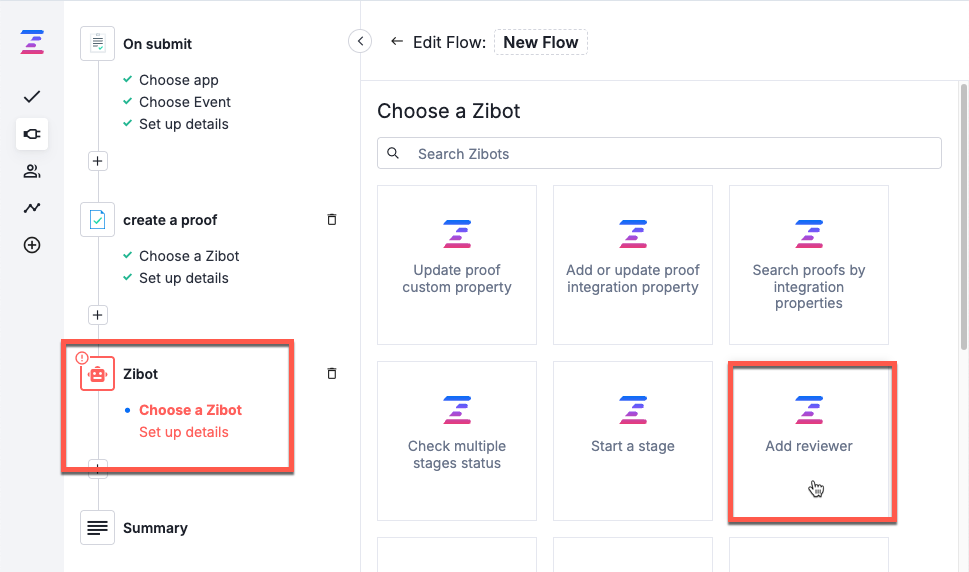Click the Ziflow logo in sidebar

click(x=32, y=43)
